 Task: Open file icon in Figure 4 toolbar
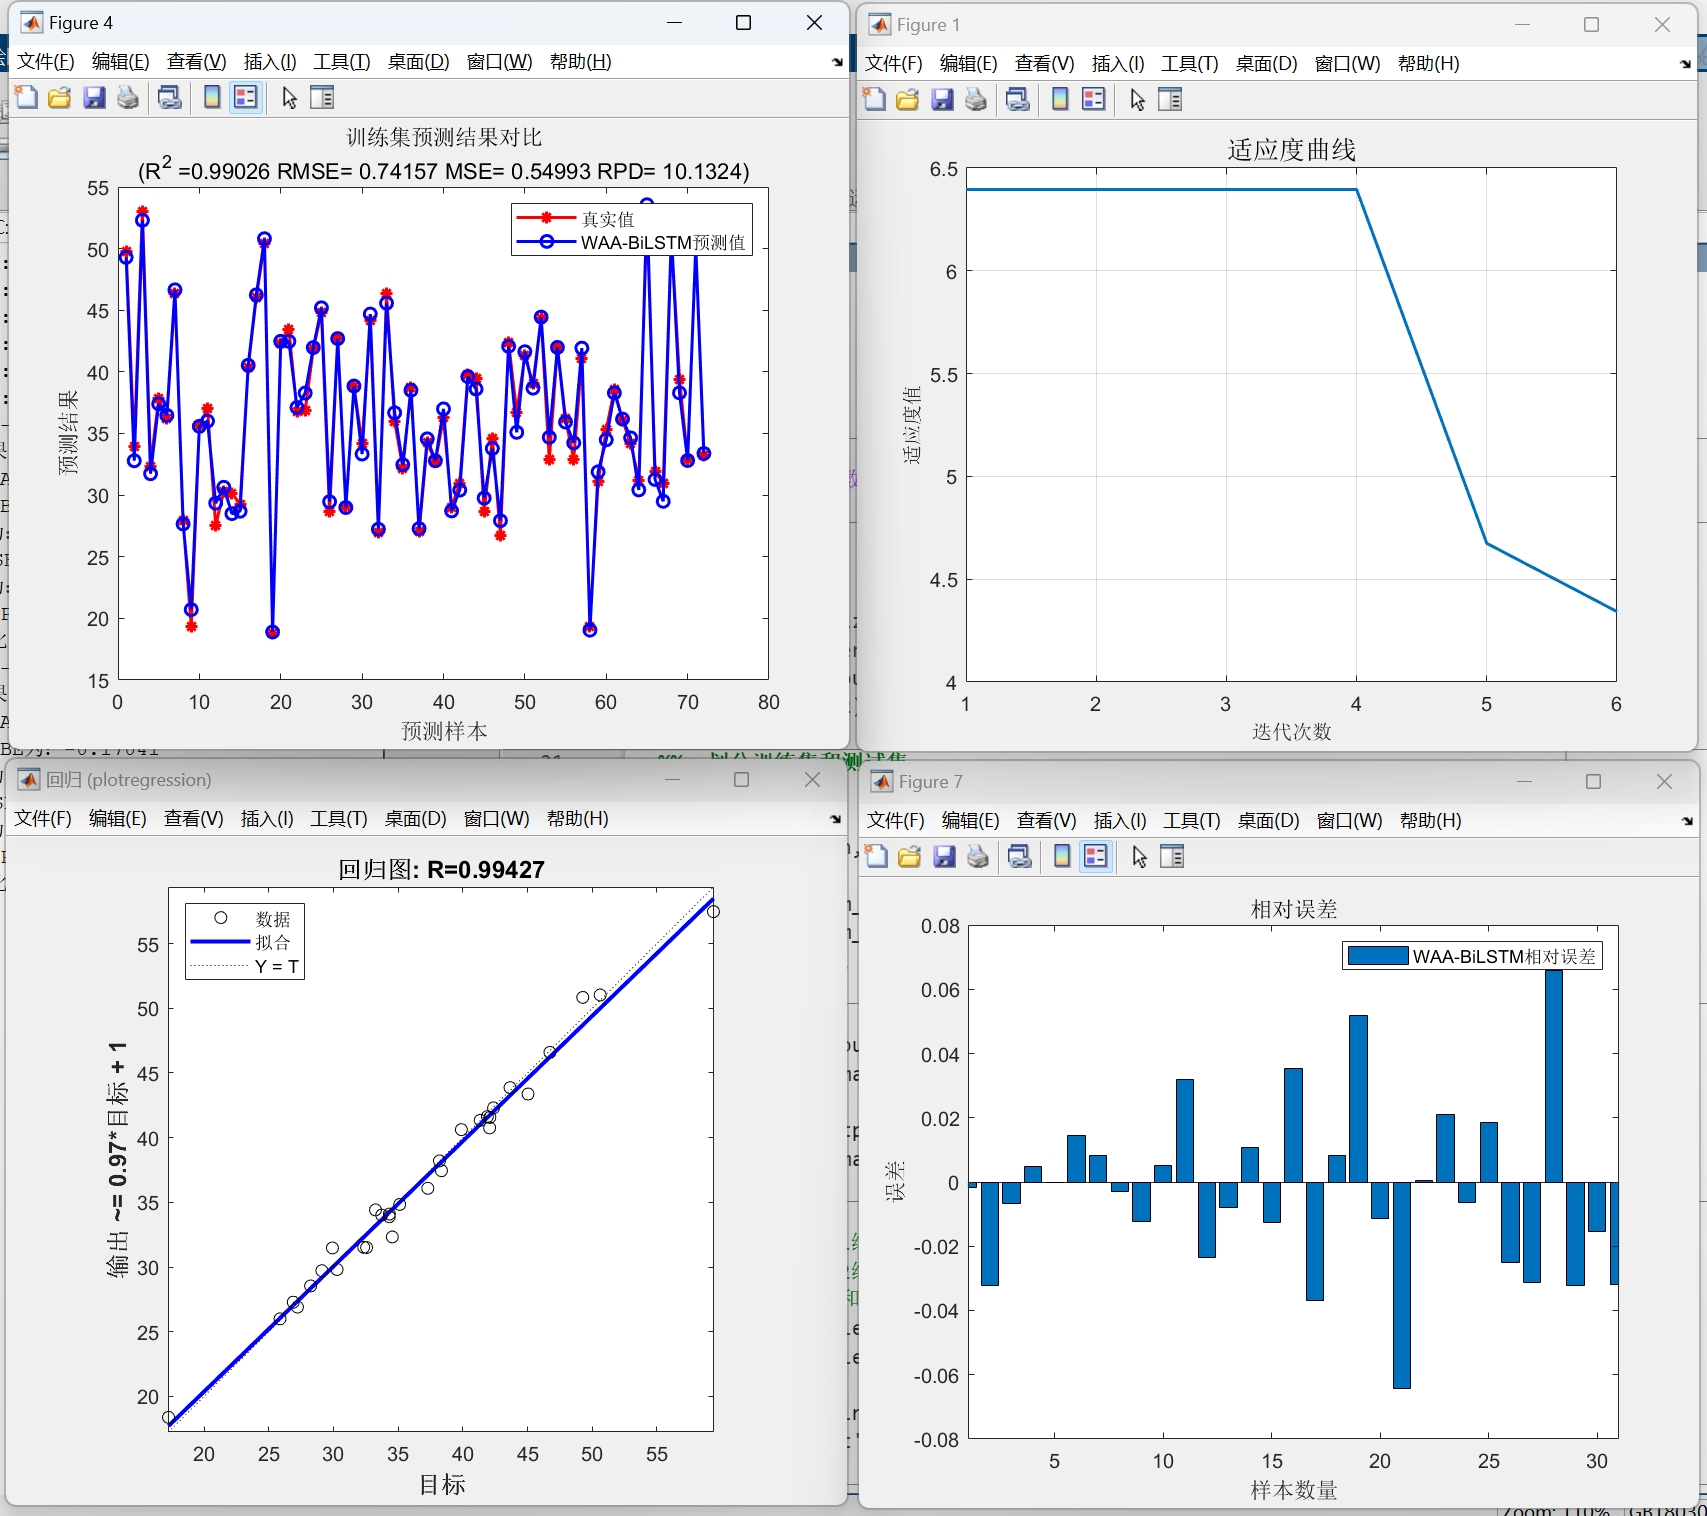click(60, 97)
